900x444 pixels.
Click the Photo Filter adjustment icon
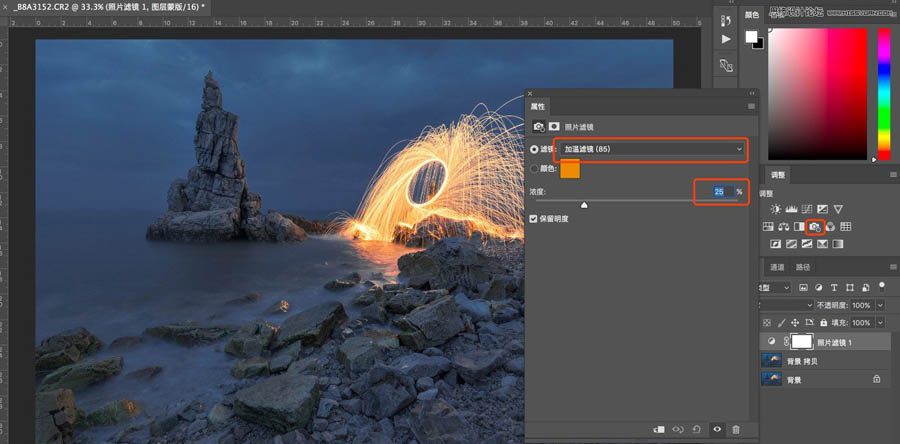[814, 227]
